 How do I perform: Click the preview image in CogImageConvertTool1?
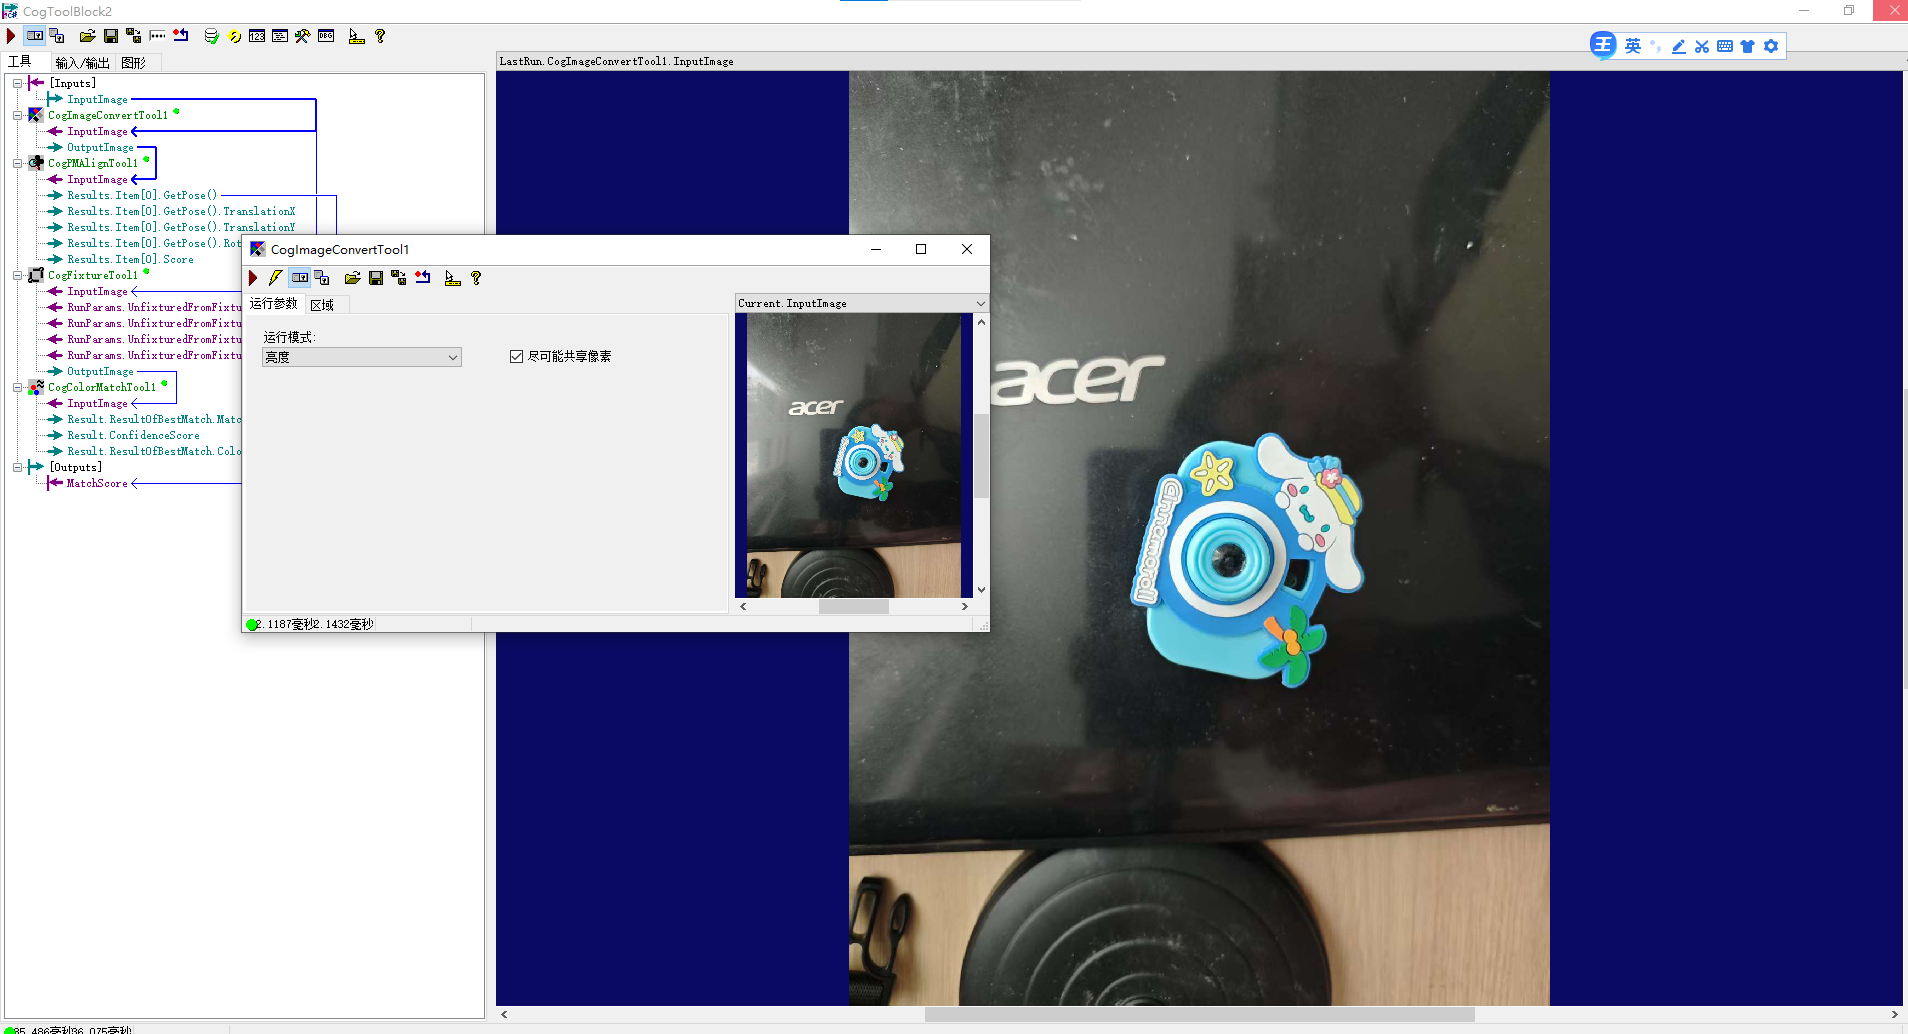point(854,455)
